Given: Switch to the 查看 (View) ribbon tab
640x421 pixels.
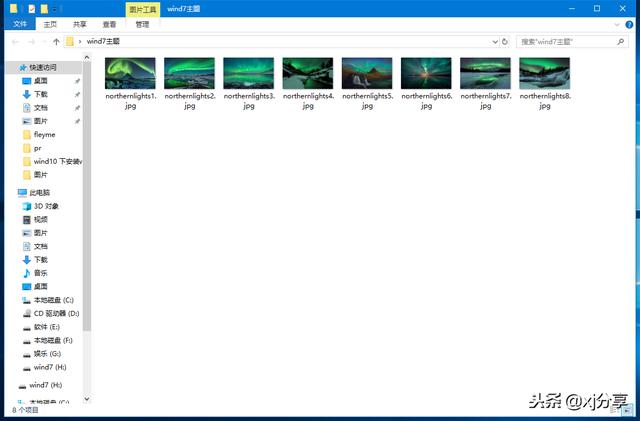Looking at the screenshot, I should click(x=109, y=25).
